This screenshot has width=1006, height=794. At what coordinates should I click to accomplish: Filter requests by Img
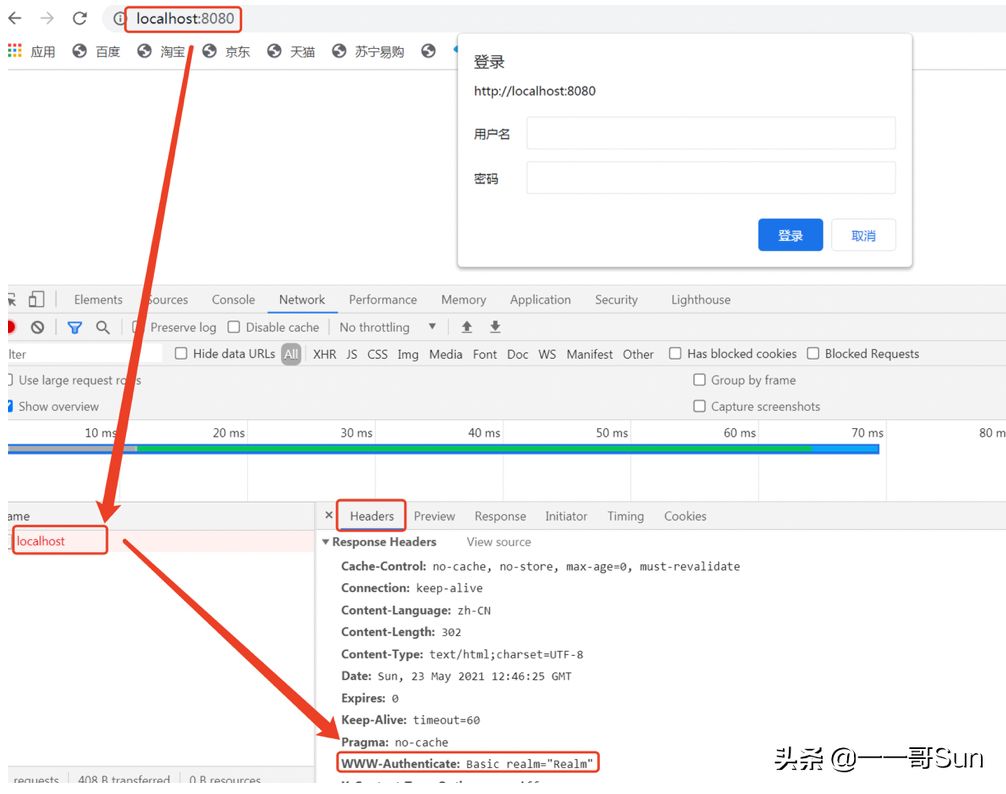(x=408, y=354)
